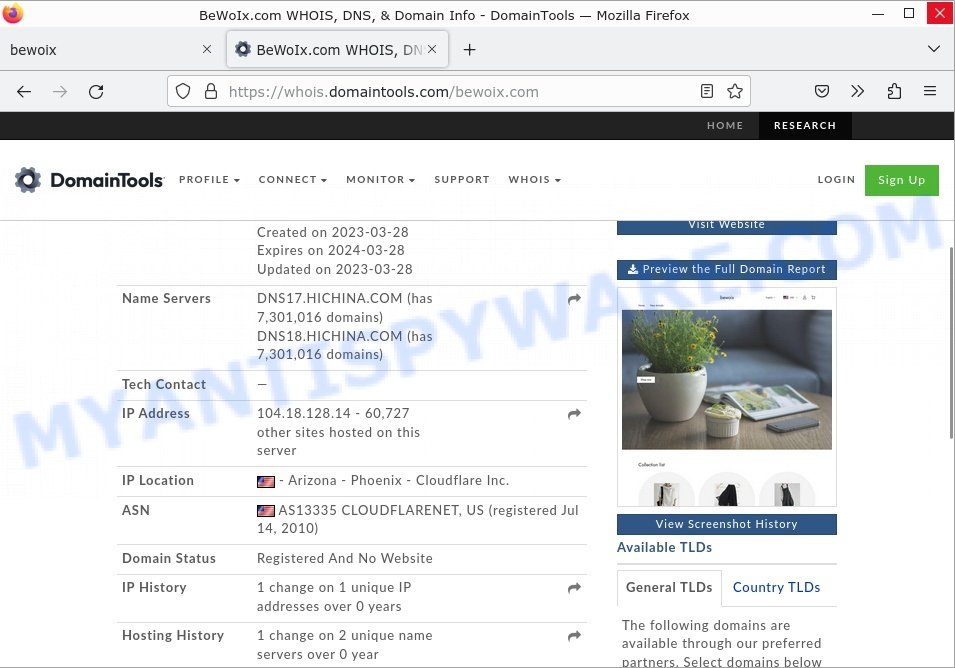Image resolution: width=955 pixels, height=668 pixels.
Task: Click View Screenshot History button
Action: (x=727, y=524)
